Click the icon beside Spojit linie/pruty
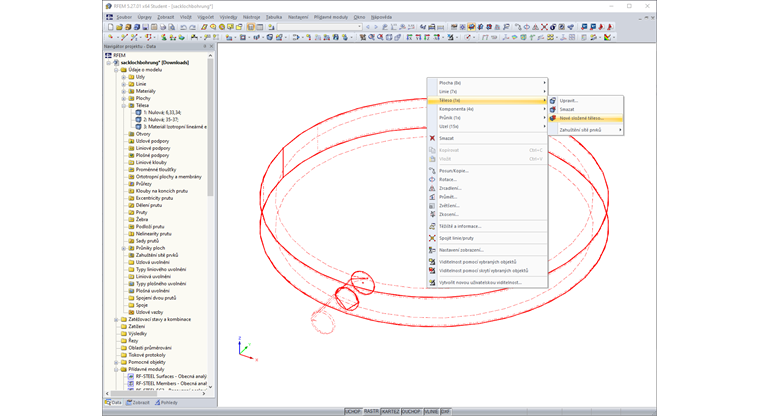Viewport: 760px width, 416px height. click(432, 238)
